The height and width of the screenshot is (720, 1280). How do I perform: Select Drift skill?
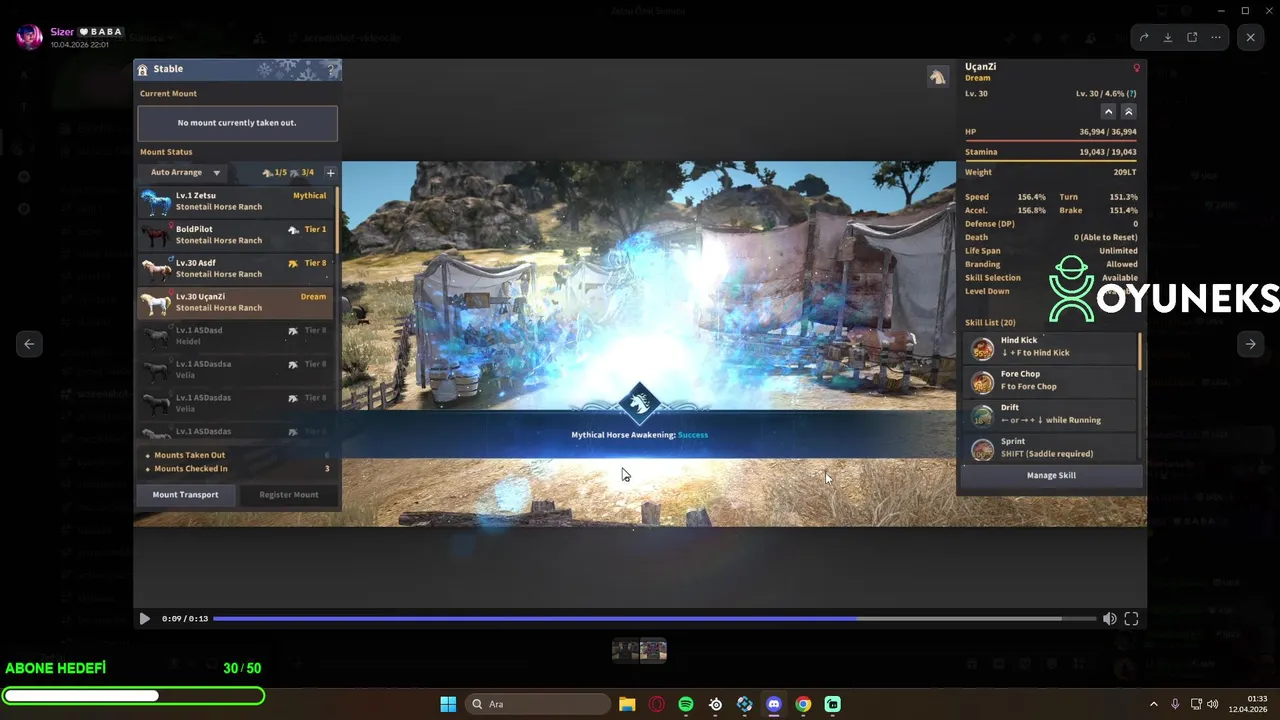tap(1050, 414)
